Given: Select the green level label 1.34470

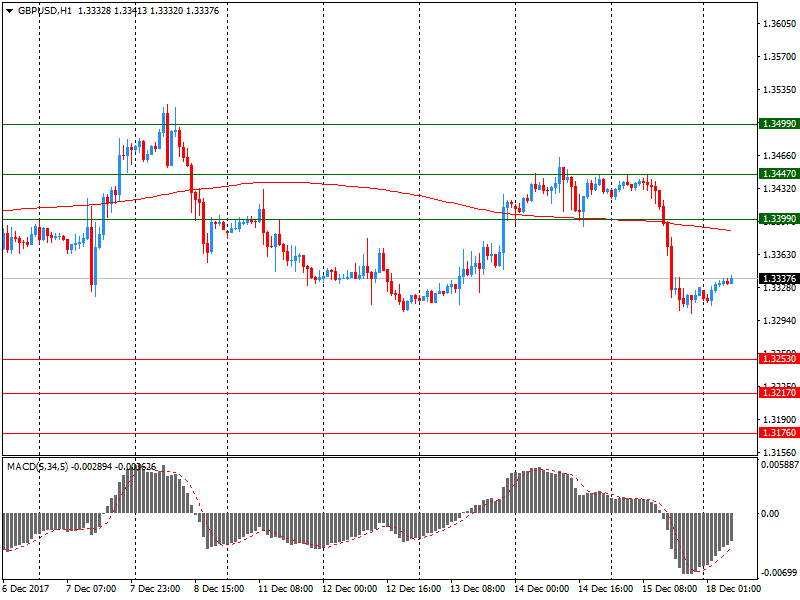Looking at the screenshot, I should point(779,174).
